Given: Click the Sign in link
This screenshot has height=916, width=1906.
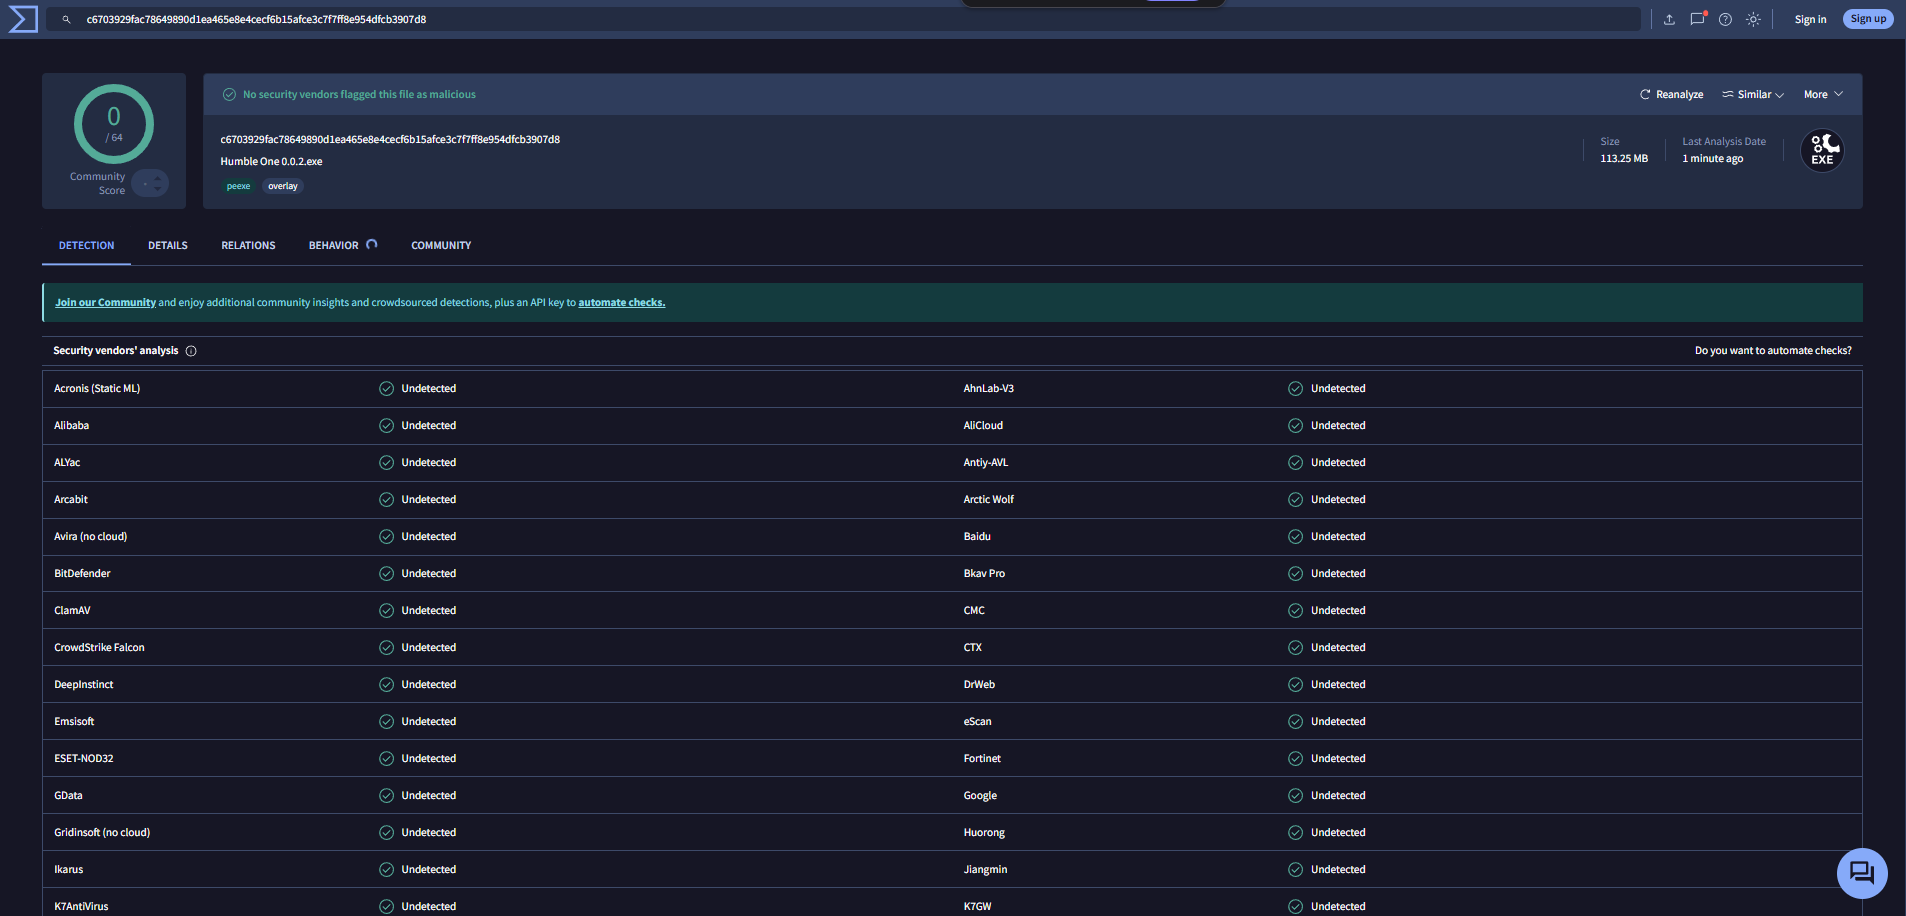Looking at the screenshot, I should [1810, 19].
